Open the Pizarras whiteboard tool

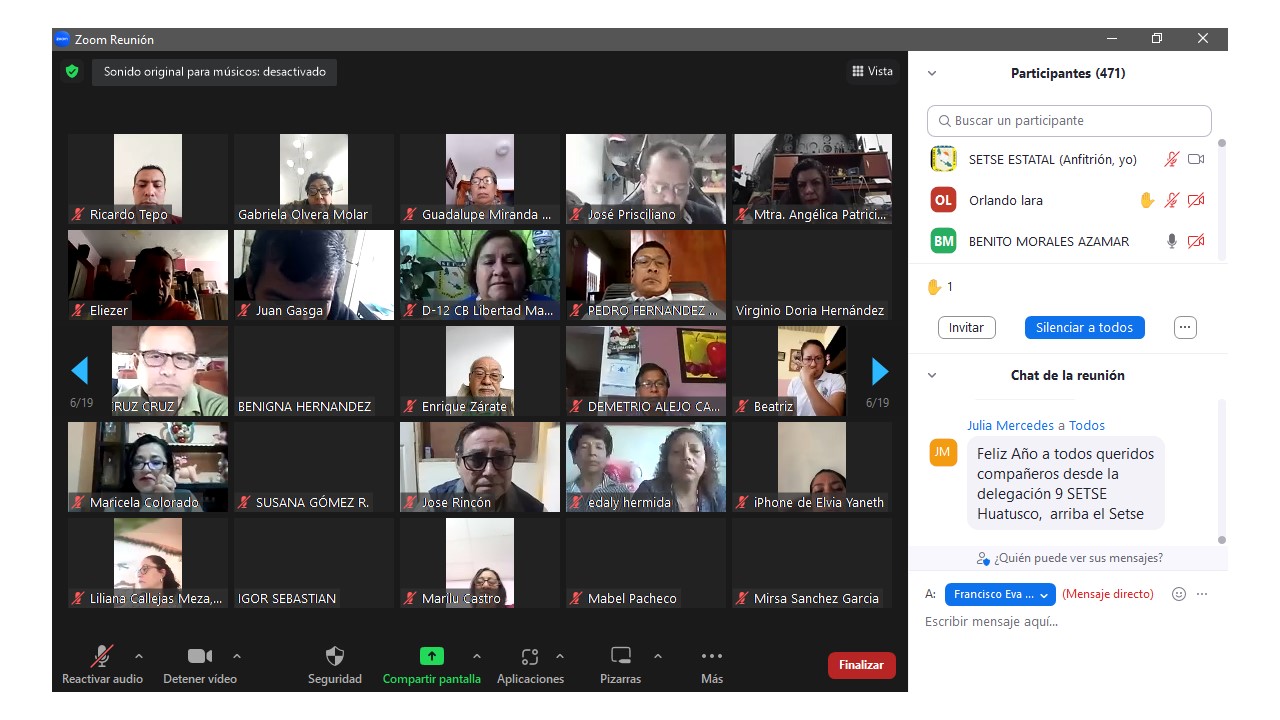[621, 657]
